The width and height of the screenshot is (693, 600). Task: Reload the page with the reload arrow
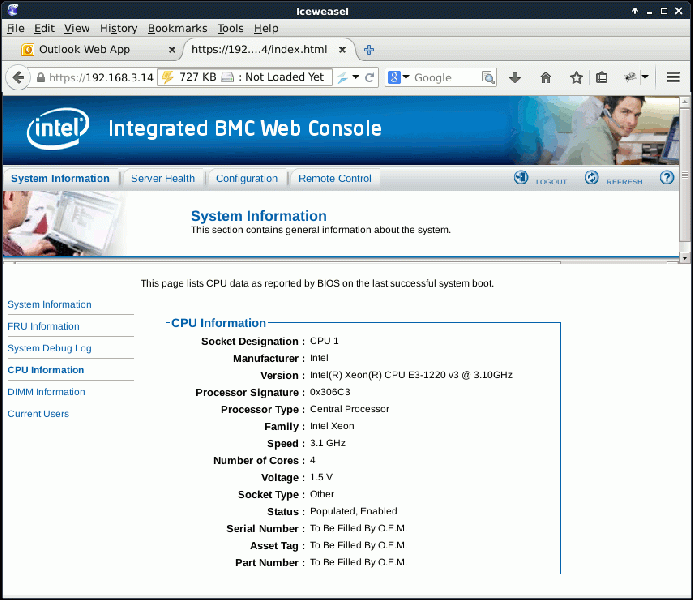pos(369,78)
